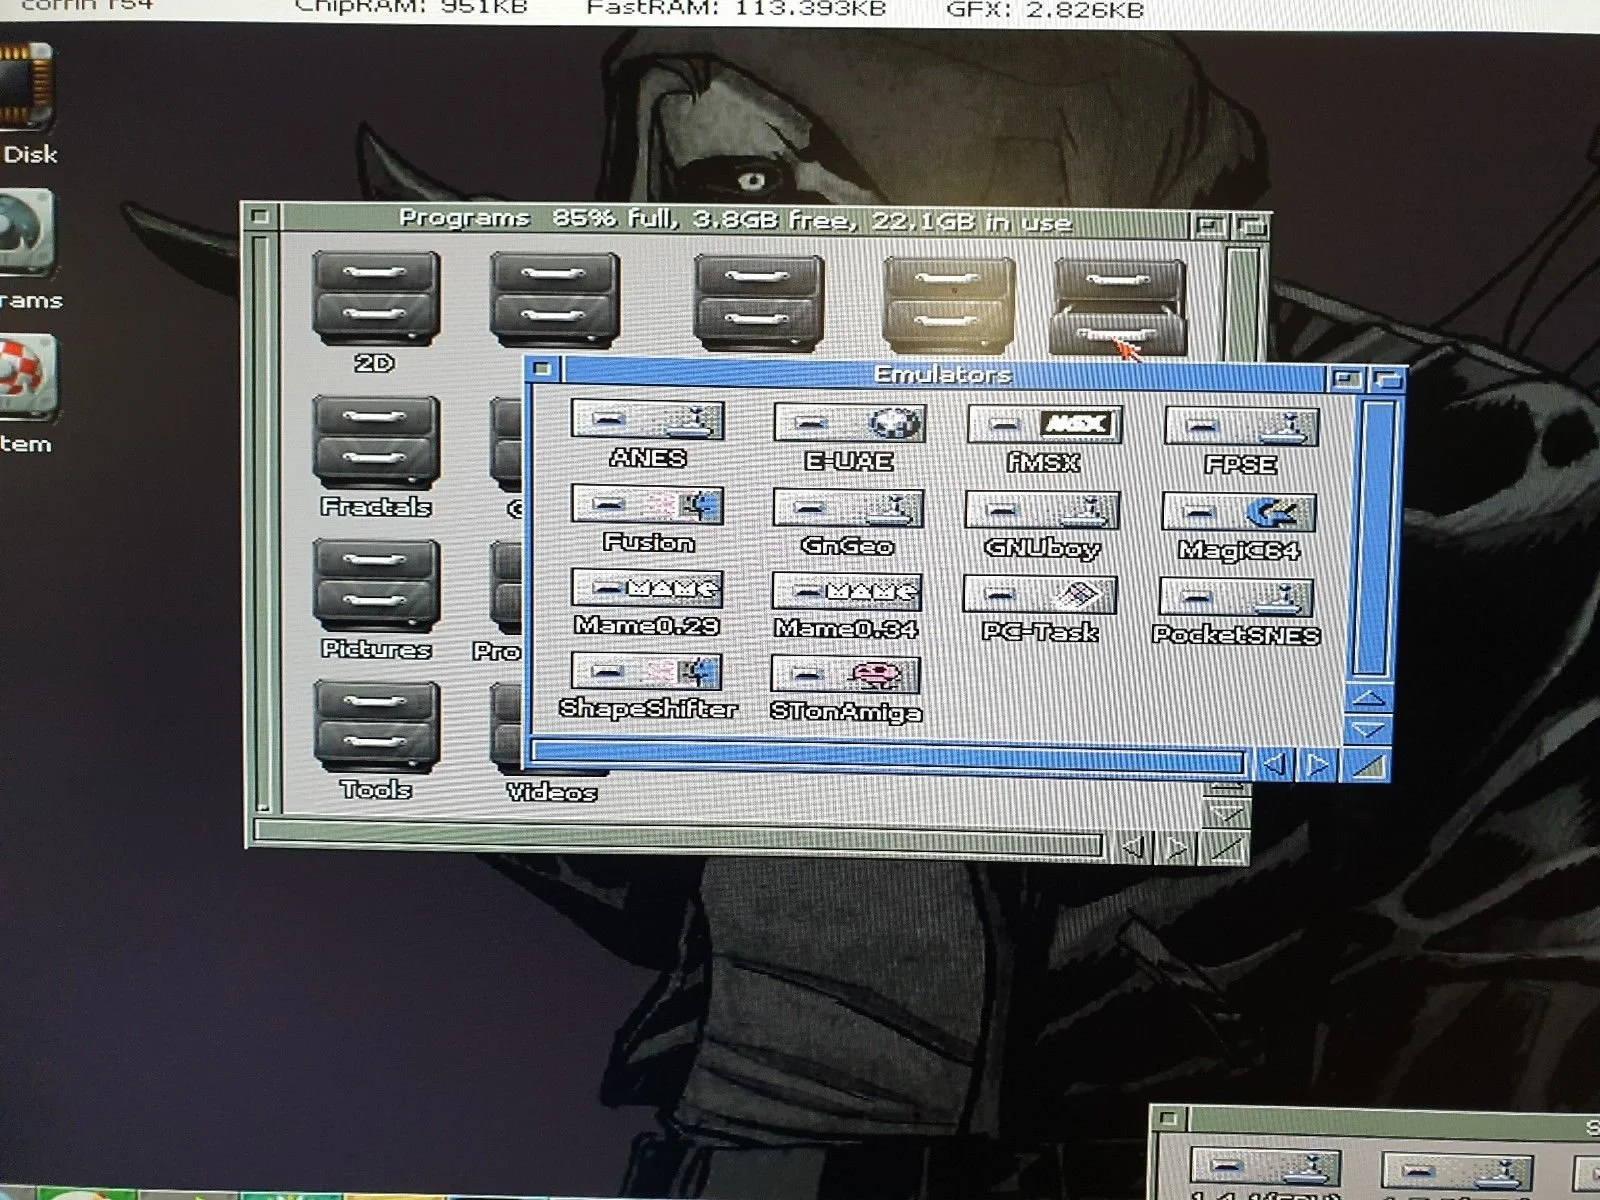Select the STonAmiga drawer icon
The height and width of the screenshot is (1200, 1600).
pos(845,675)
